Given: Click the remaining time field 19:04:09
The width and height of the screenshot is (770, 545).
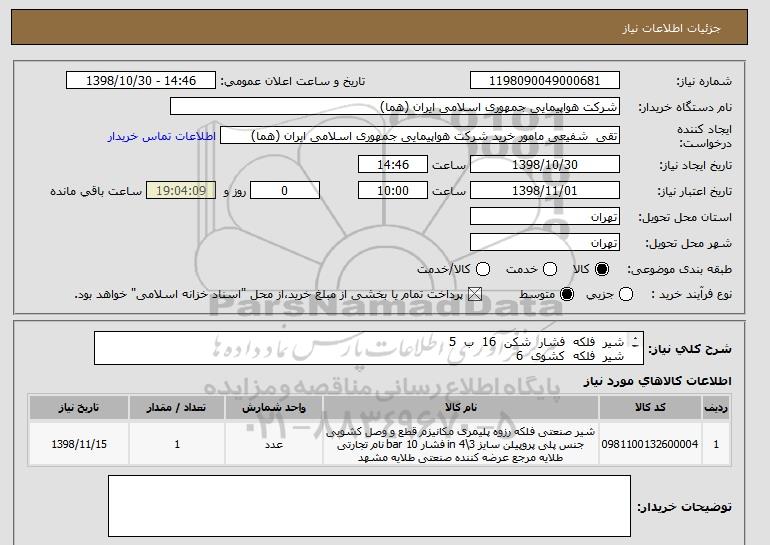Looking at the screenshot, I should click(181, 191).
